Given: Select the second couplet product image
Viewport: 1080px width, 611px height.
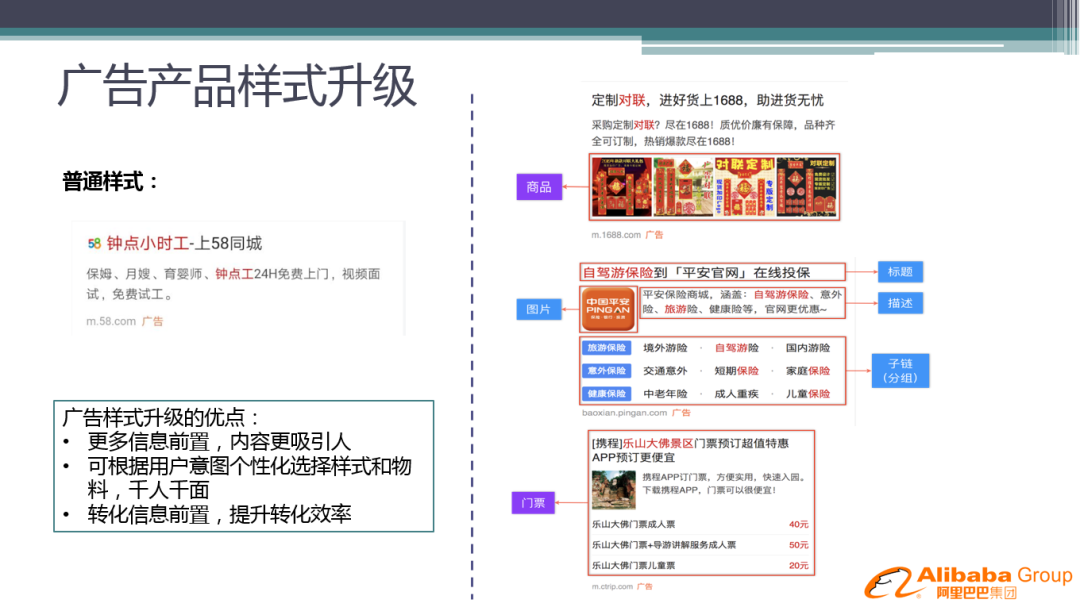Looking at the screenshot, I should click(683, 187).
